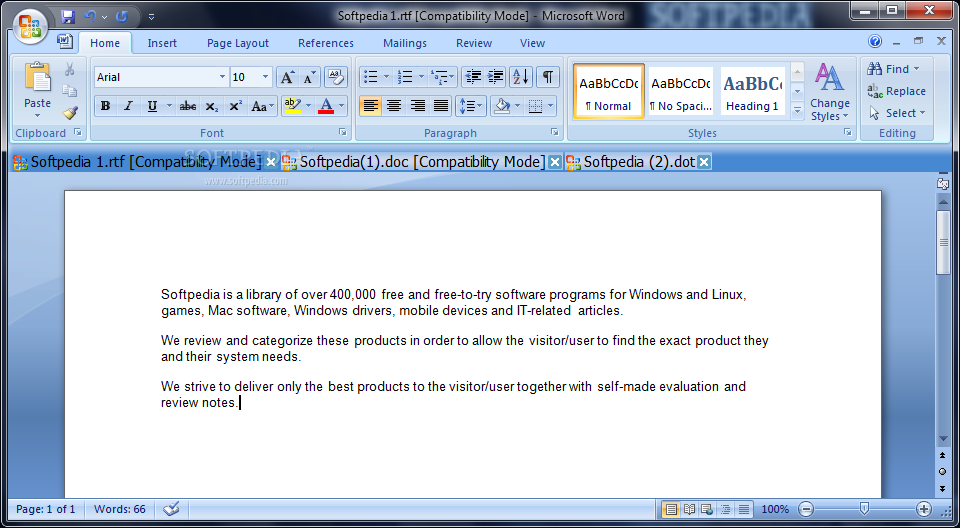Viewport: 960px width, 528px height.
Task: Apply yellow text highlight color
Action: (292, 106)
